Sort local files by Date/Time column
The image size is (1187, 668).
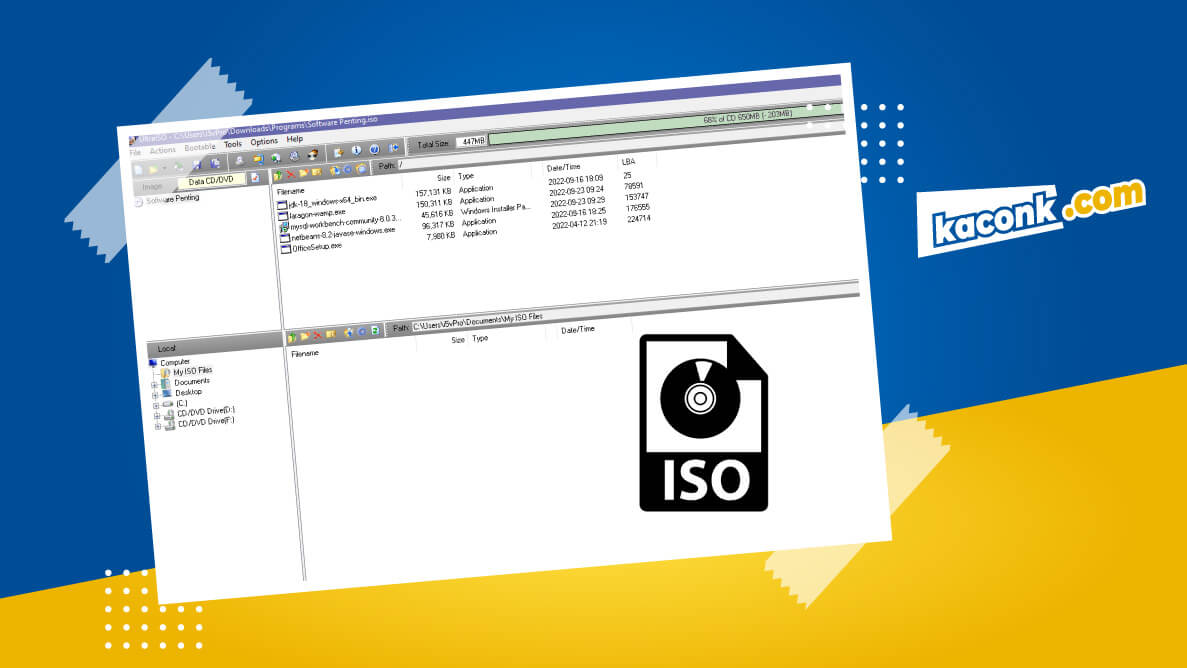(578, 330)
